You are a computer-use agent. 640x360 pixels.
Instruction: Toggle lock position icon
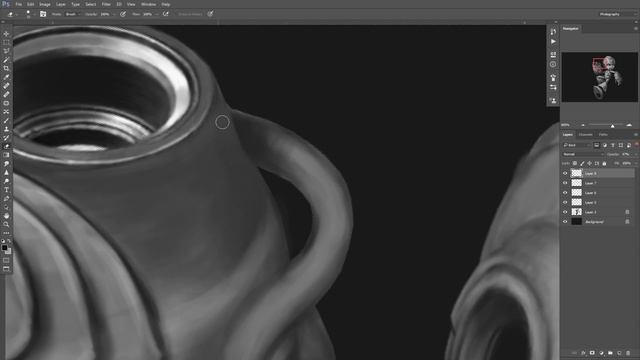coord(589,163)
